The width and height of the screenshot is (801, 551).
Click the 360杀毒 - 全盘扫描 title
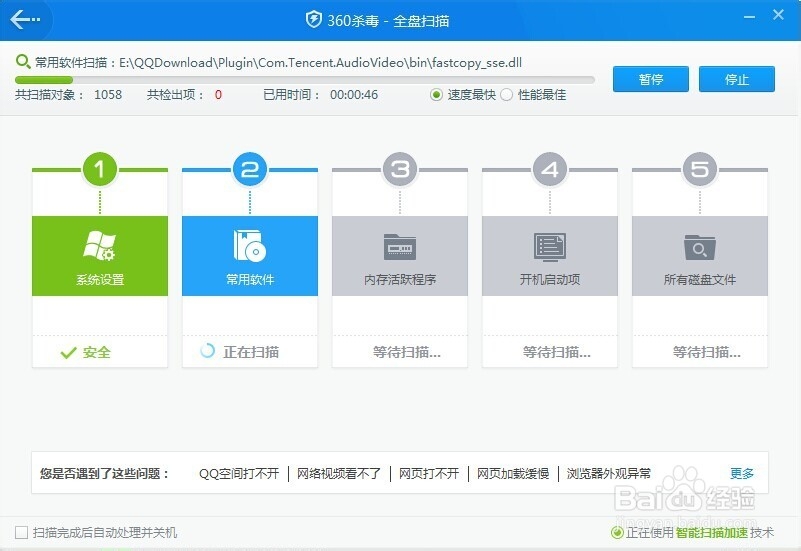point(388,21)
